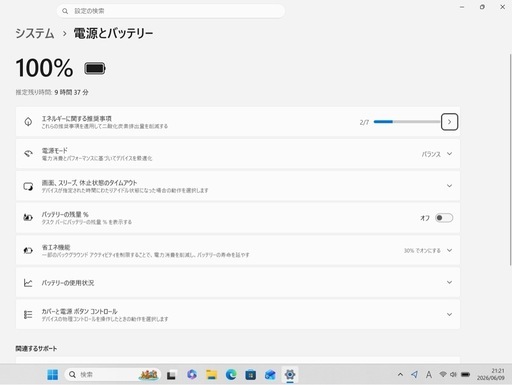Click the 関連するサポート heading

click(x=36, y=349)
